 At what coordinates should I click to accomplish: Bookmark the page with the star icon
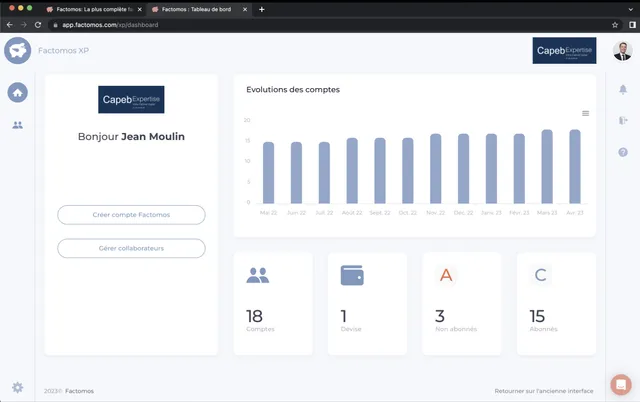(615, 24)
